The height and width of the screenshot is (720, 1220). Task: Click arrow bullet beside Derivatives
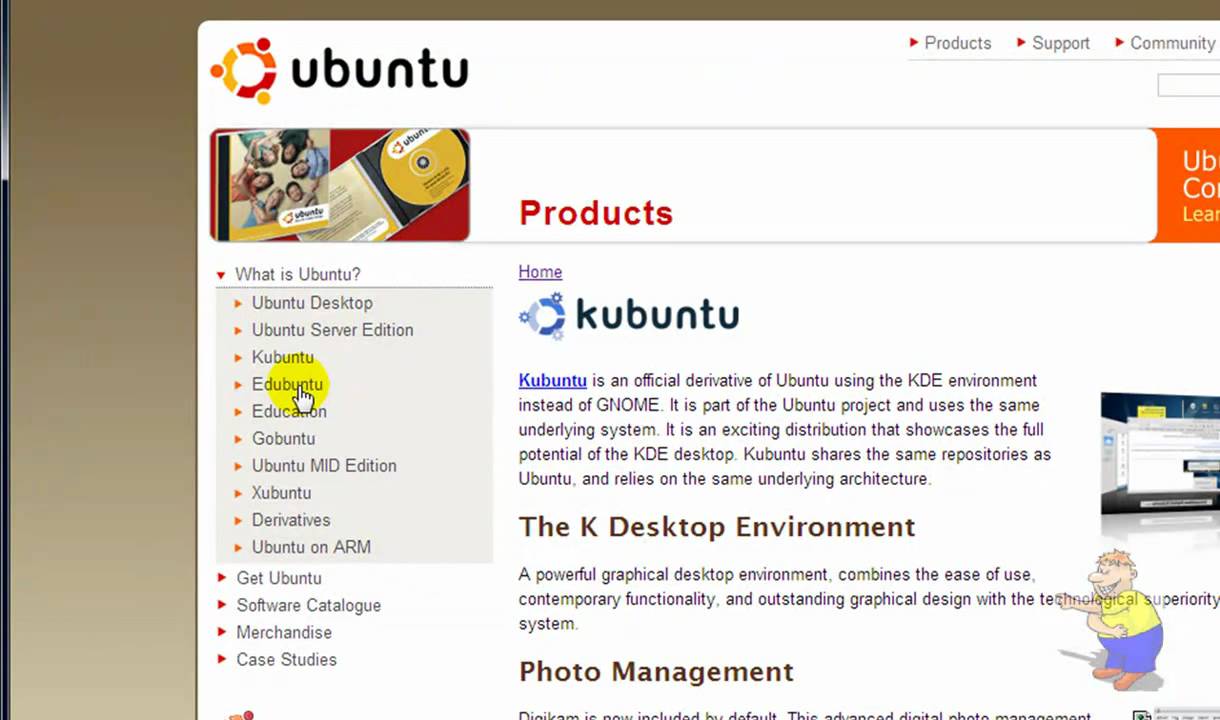tap(238, 520)
